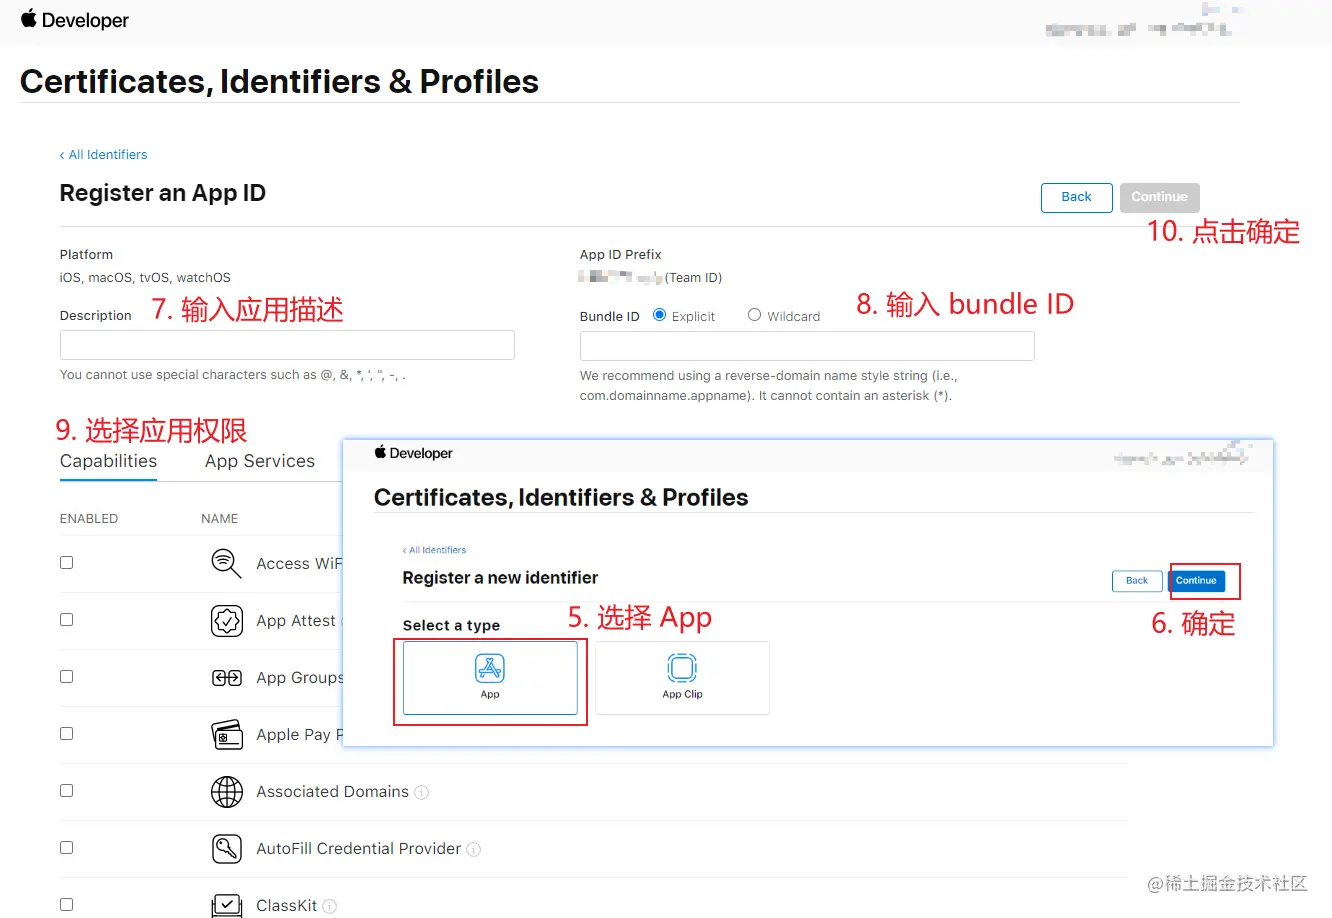Open All Identifiers link in the inset window
Viewport: 1332px width, 918px height.
(435, 550)
